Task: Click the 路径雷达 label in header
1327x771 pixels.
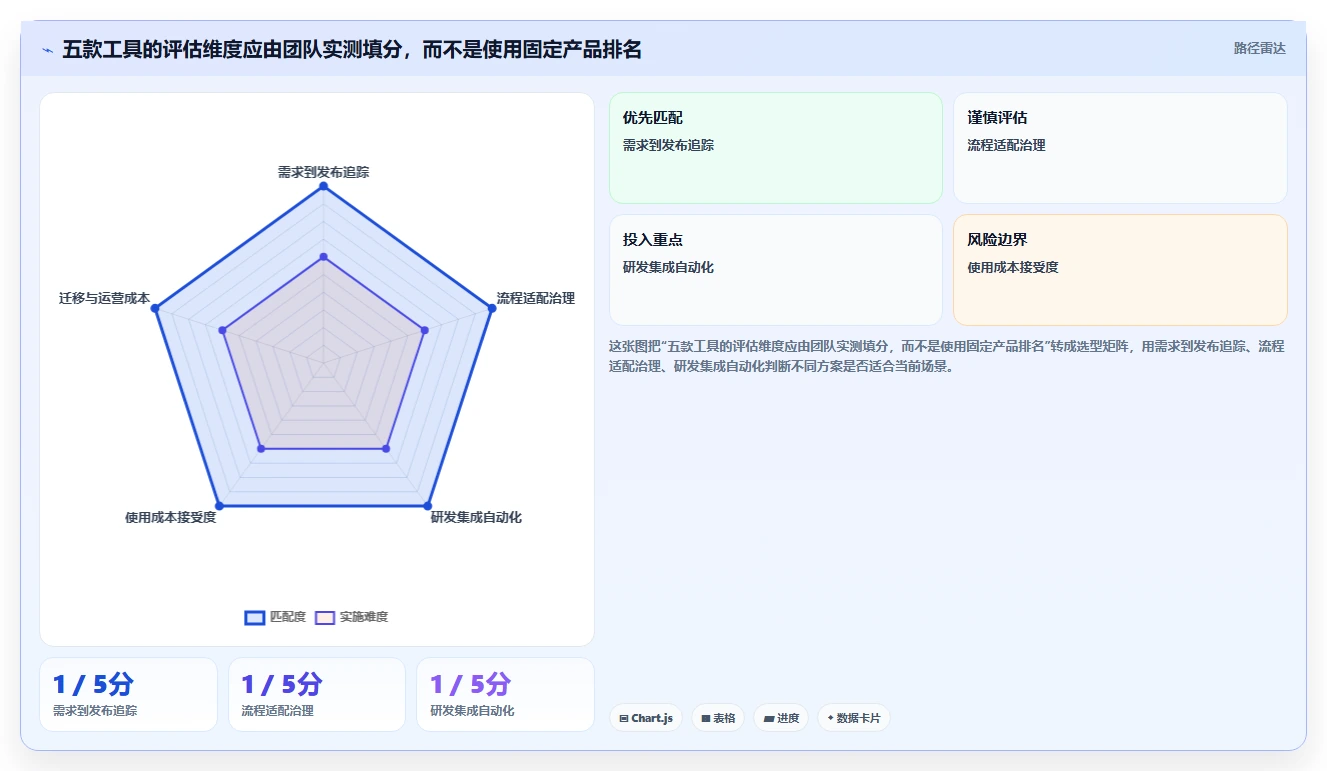Action: 1259,48
